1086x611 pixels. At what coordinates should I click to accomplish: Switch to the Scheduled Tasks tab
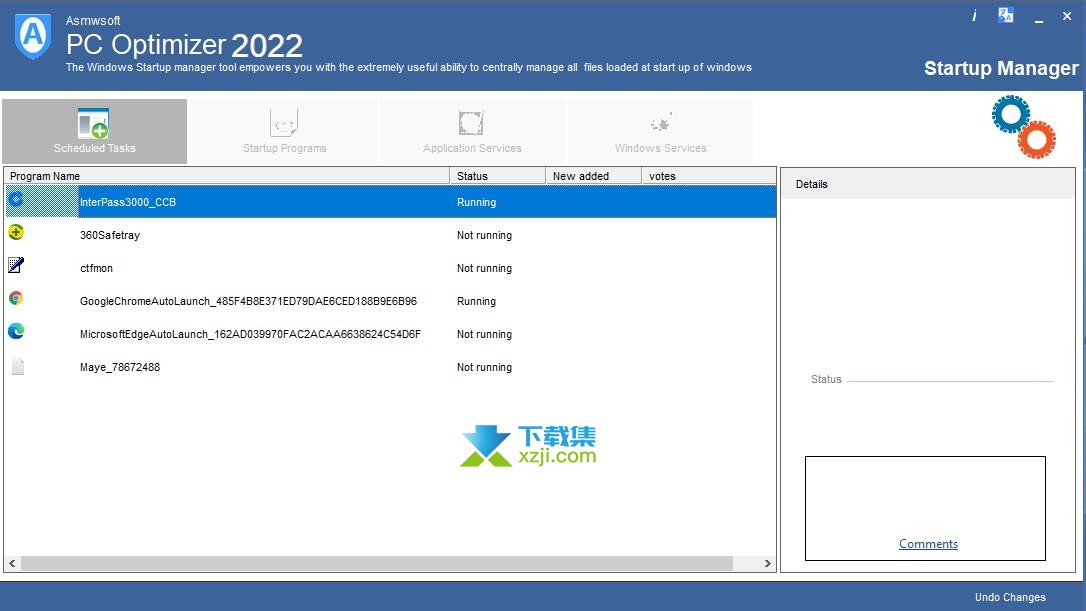click(95, 132)
